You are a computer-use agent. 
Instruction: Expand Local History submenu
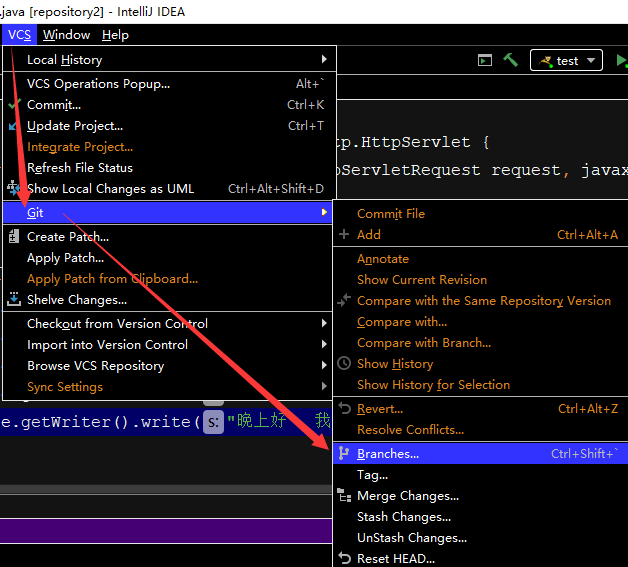click(169, 60)
